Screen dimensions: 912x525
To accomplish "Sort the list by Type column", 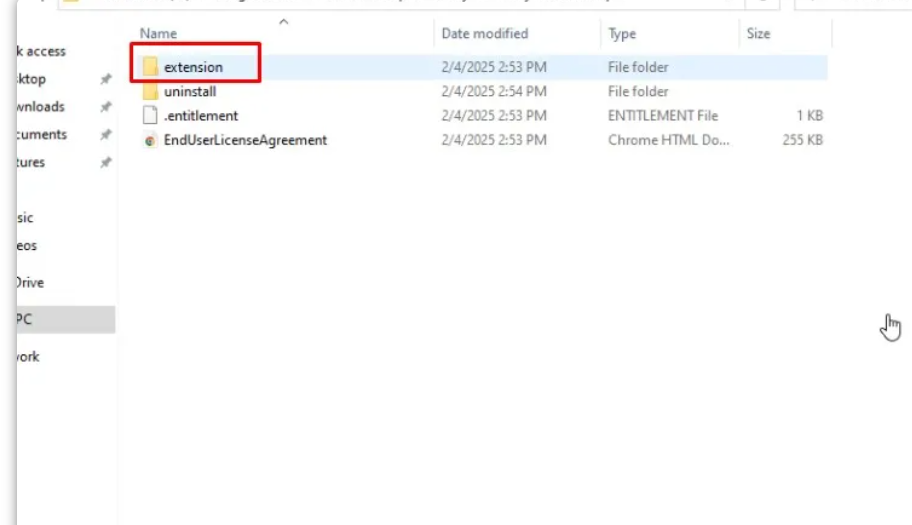I will tap(622, 34).
